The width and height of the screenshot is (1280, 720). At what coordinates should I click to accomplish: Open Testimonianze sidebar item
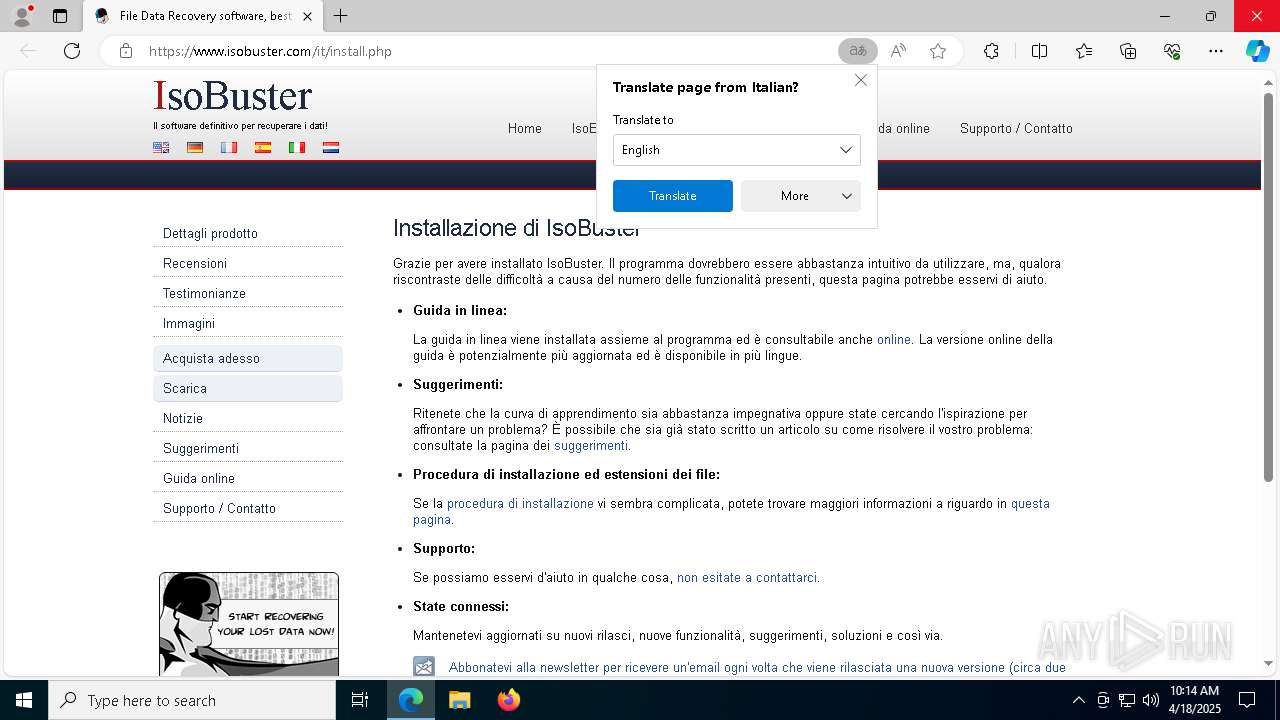248,293
